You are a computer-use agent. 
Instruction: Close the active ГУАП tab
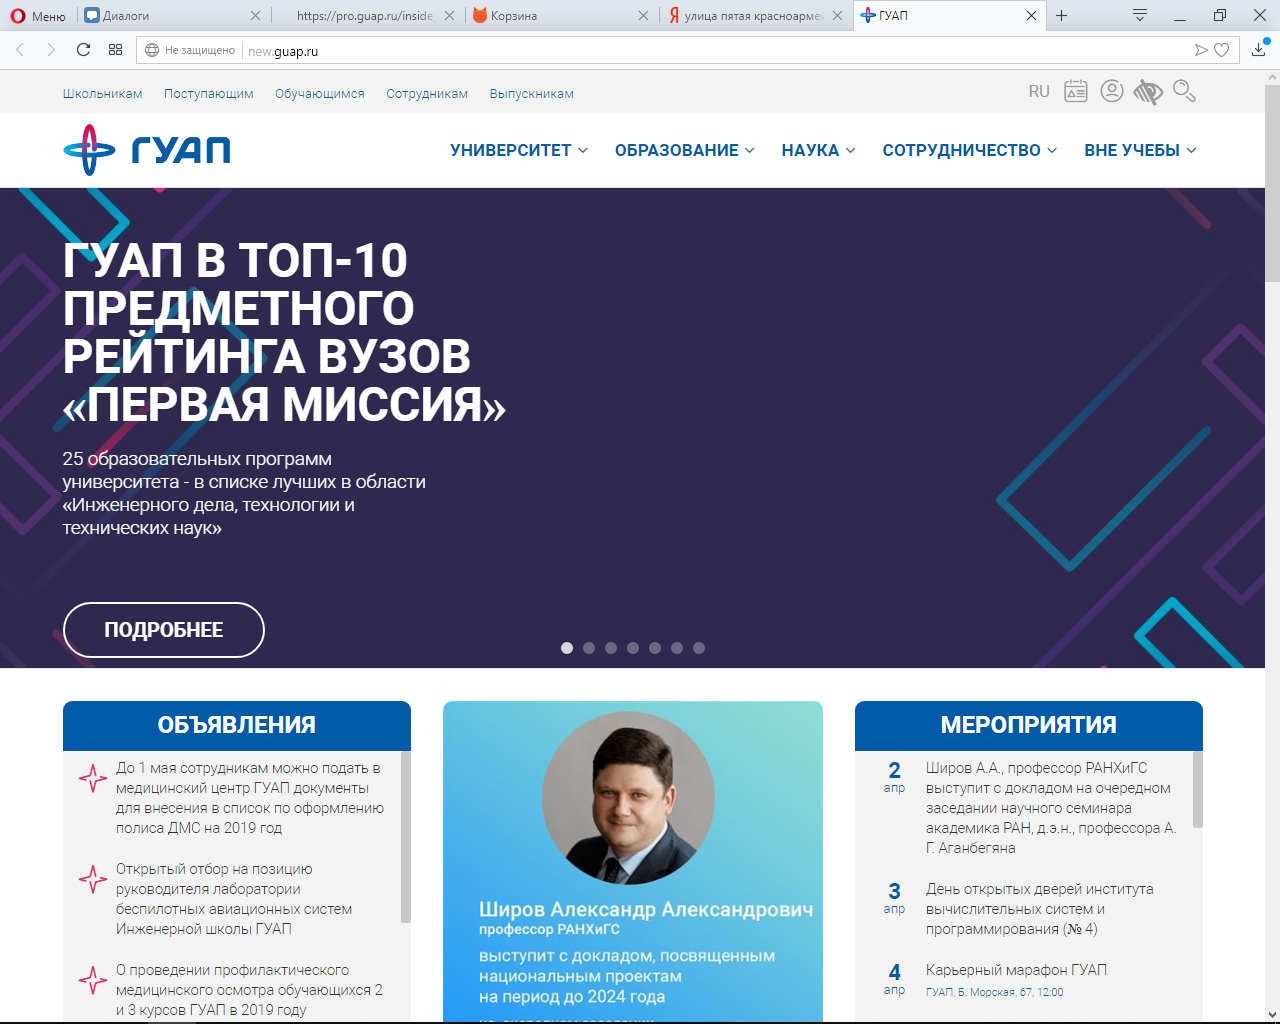1032,16
